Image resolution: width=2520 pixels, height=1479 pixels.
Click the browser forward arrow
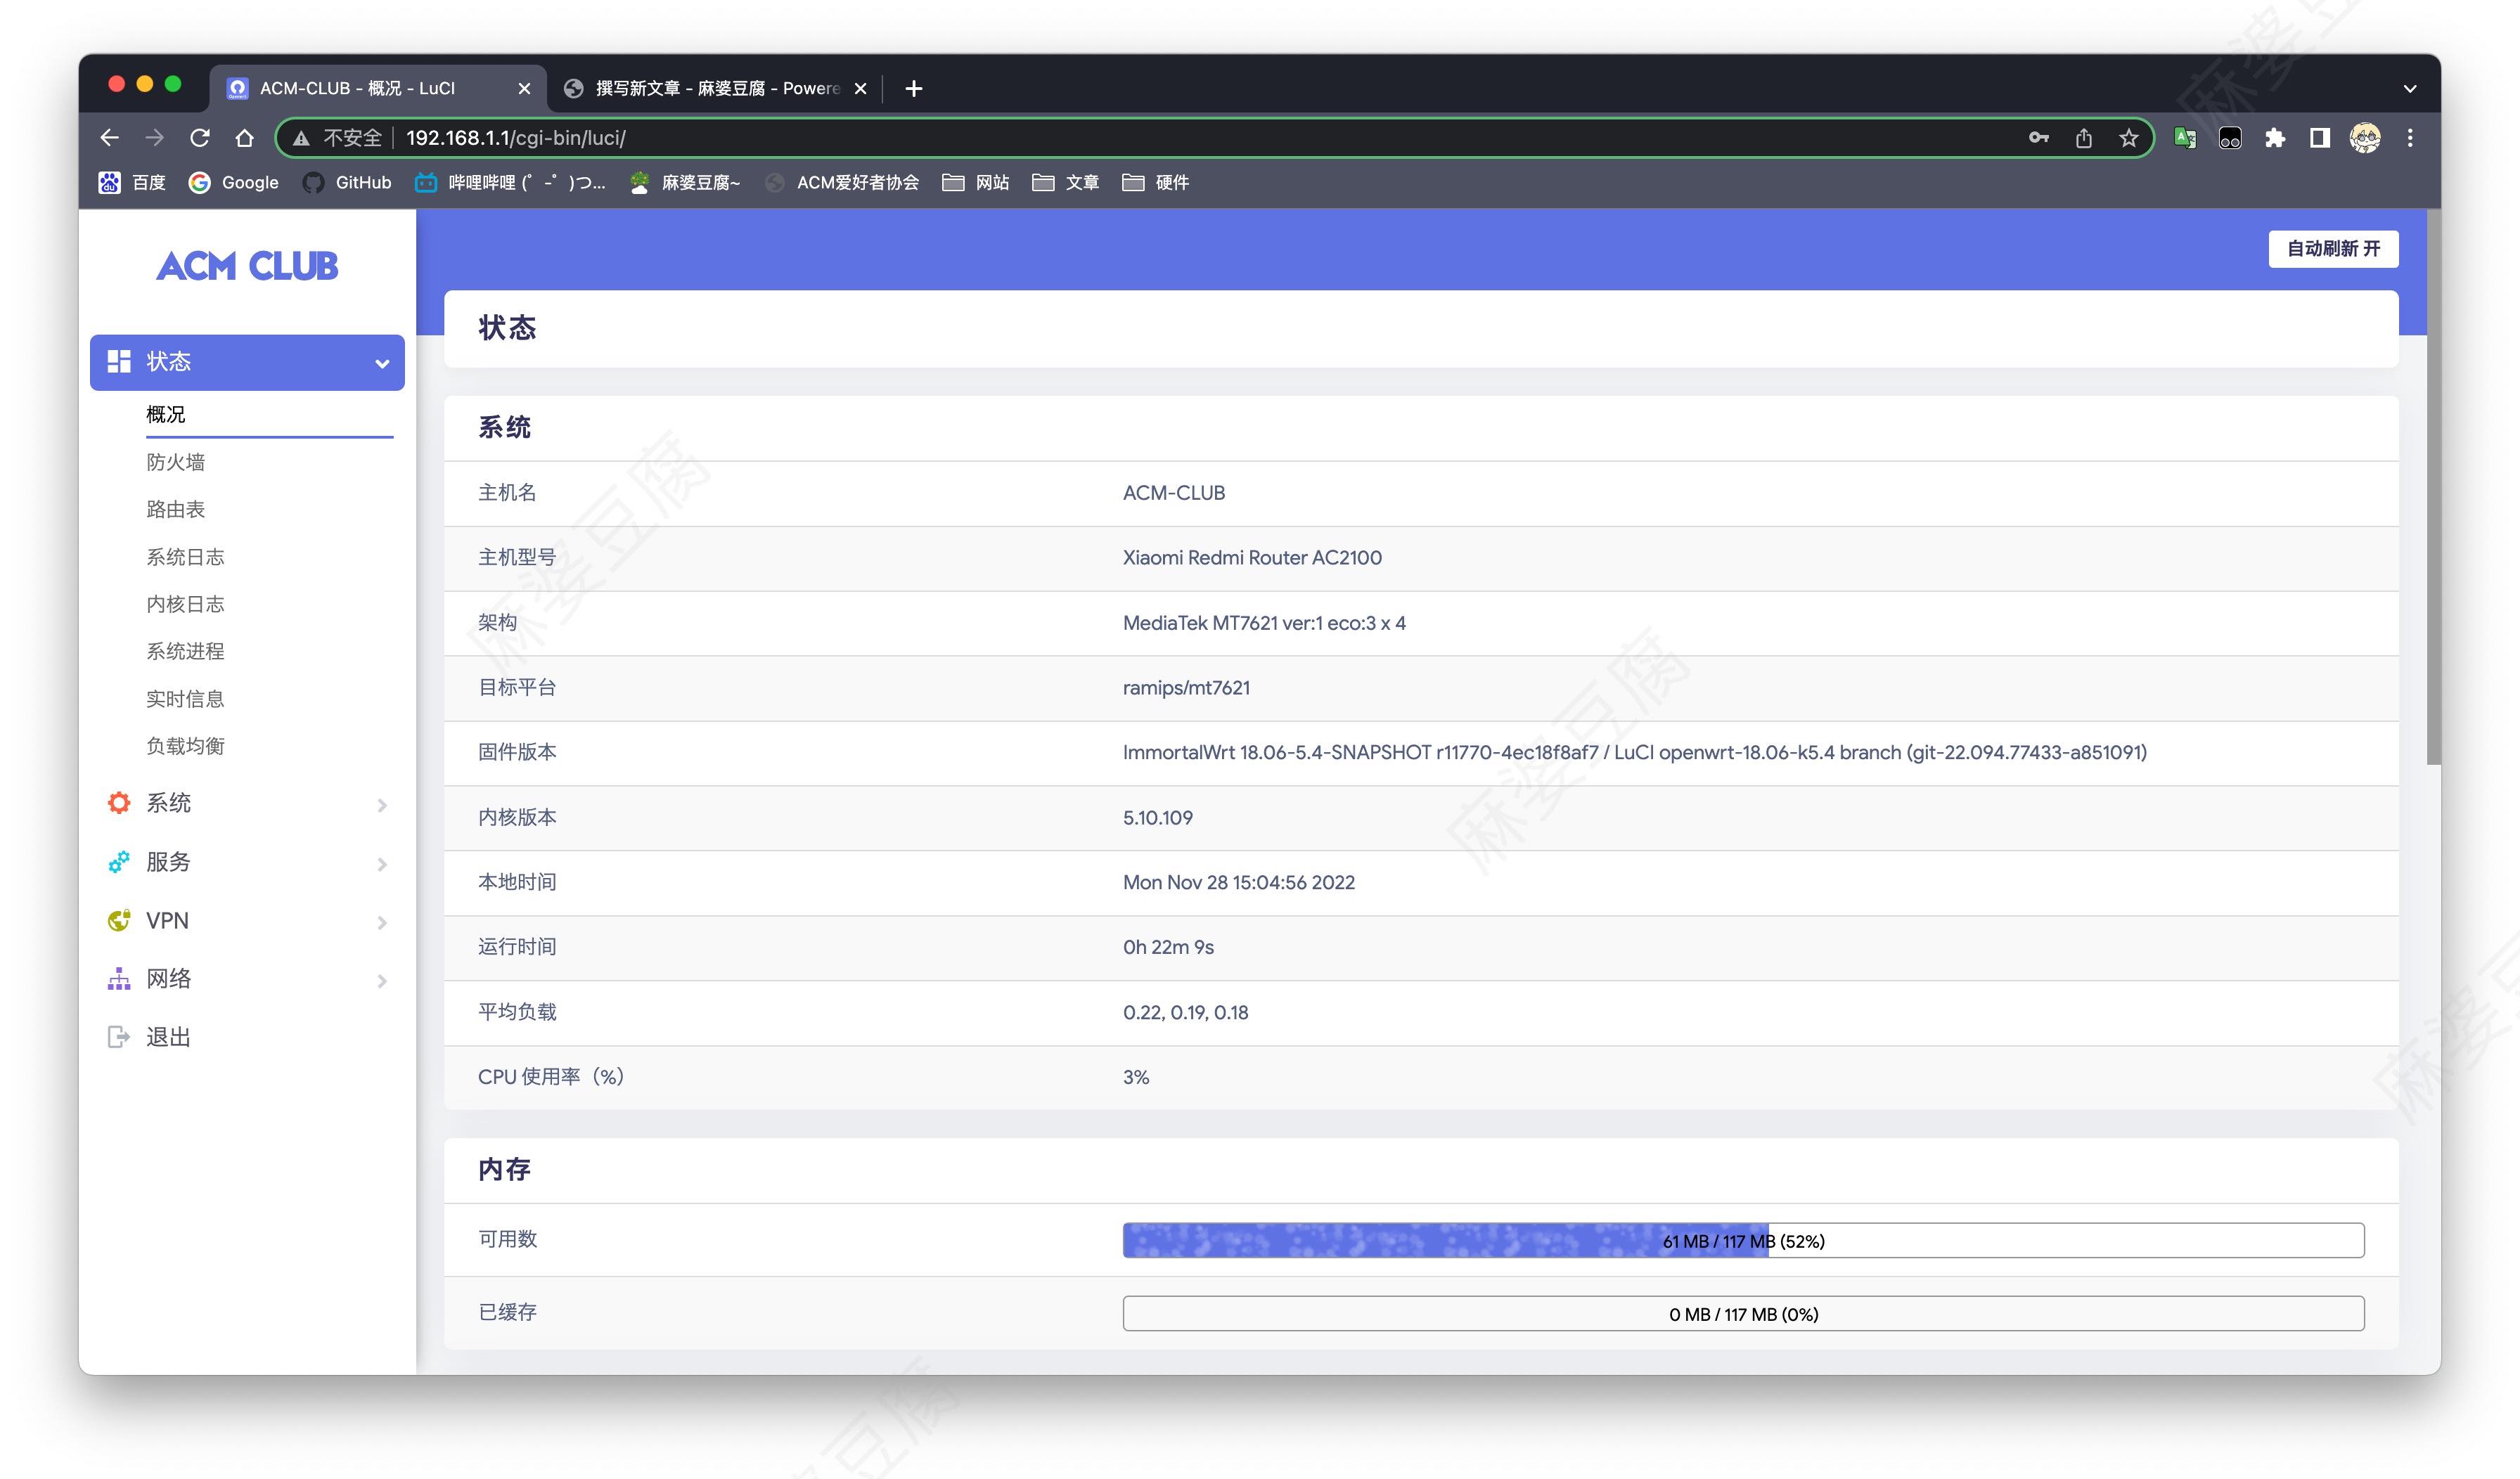[x=154, y=138]
